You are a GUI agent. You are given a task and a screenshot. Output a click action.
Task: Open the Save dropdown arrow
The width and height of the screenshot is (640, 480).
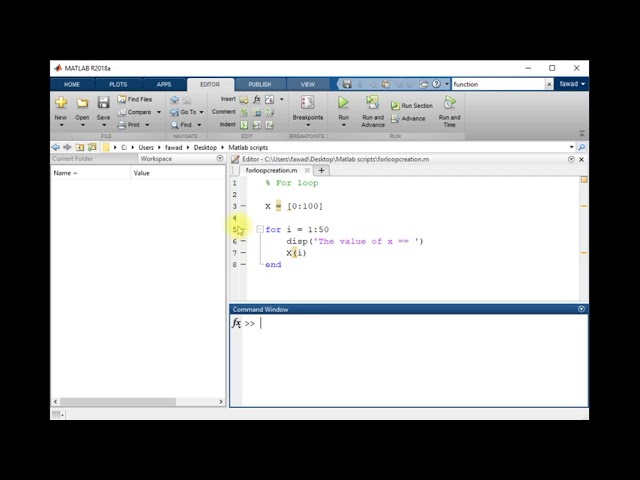(x=104, y=125)
